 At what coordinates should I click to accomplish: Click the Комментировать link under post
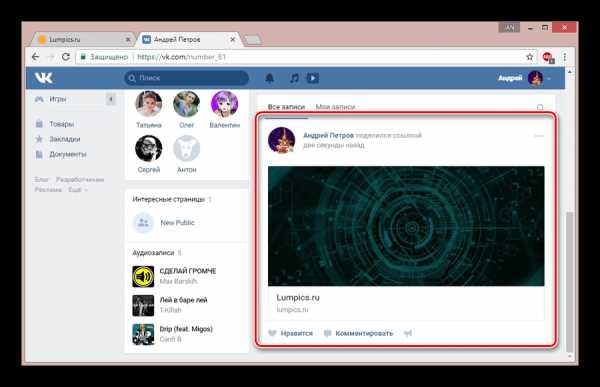click(364, 333)
